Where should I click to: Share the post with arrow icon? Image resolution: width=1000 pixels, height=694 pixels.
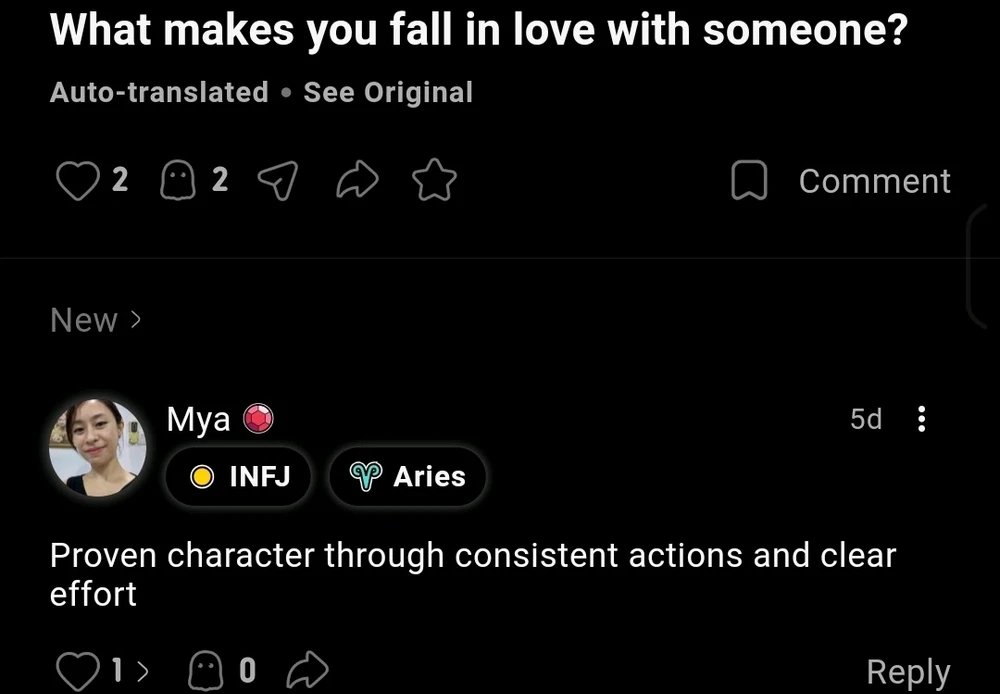(x=357, y=181)
